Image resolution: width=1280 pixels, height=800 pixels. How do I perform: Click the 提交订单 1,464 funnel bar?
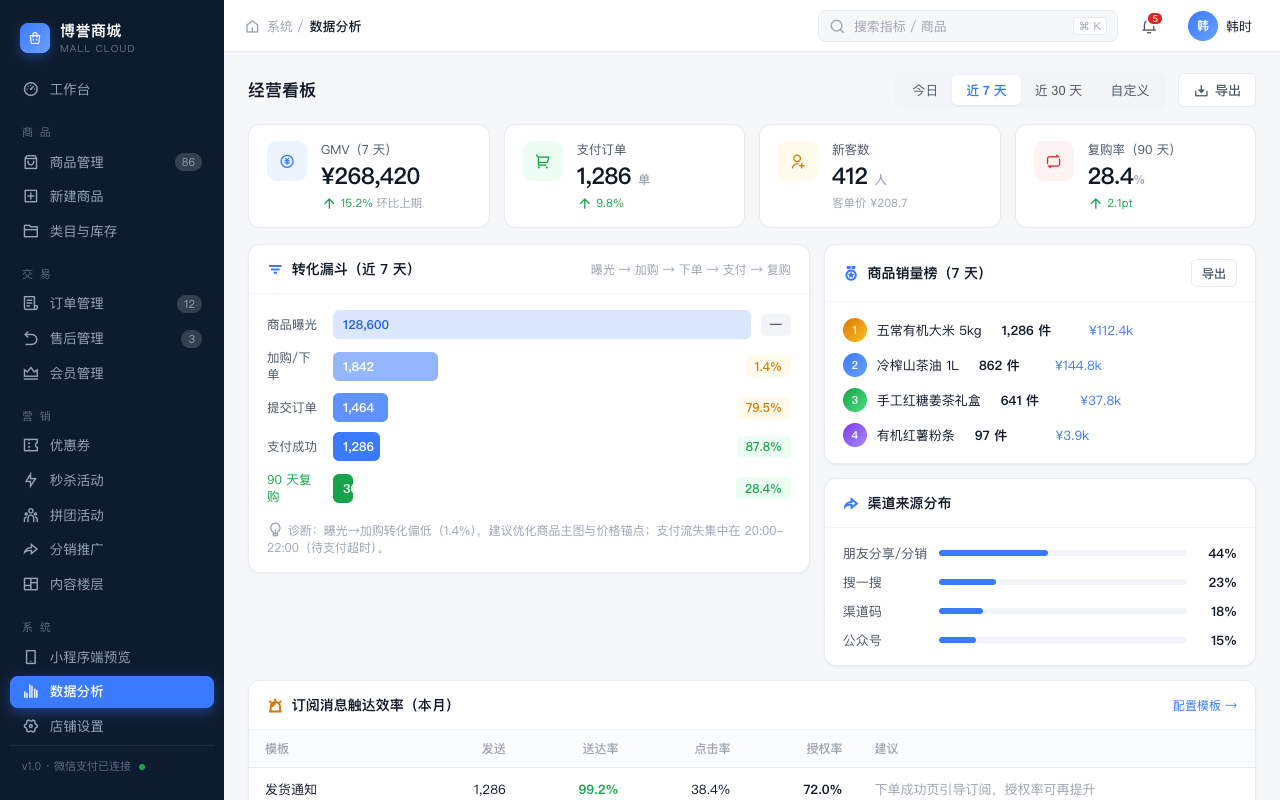360,407
